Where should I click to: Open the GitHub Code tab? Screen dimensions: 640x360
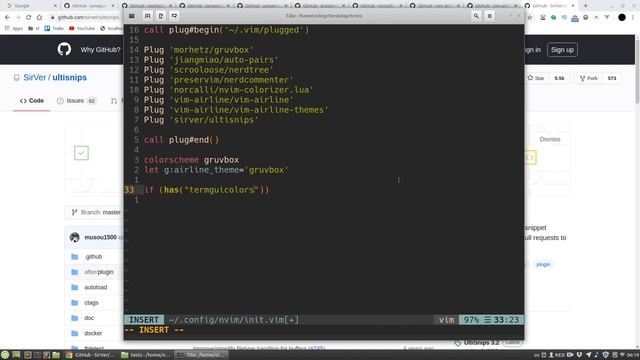pos(32,101)
